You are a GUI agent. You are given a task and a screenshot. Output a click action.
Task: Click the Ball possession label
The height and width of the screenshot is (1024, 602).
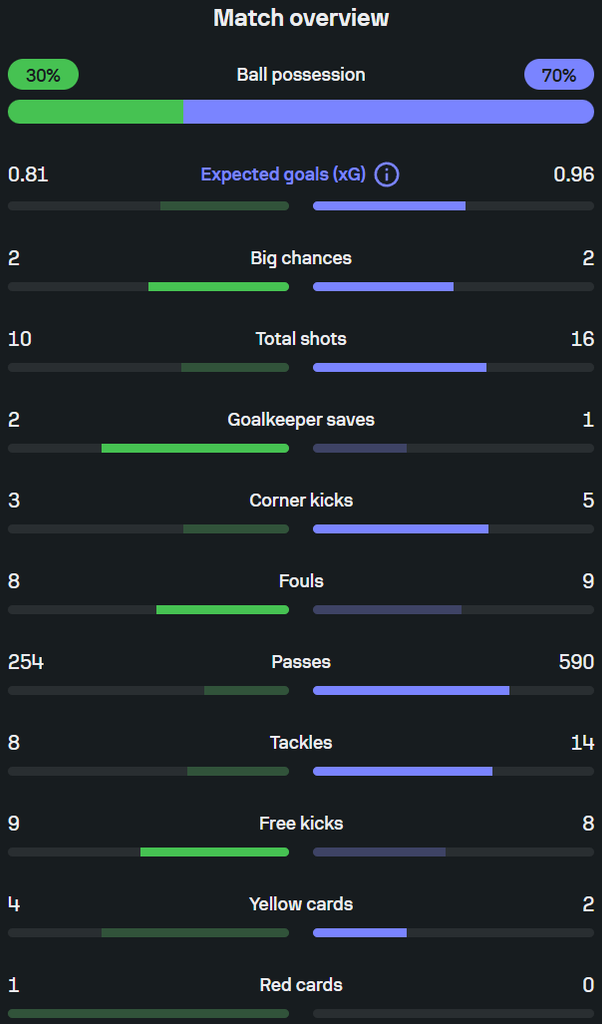[x=301, y=74]
